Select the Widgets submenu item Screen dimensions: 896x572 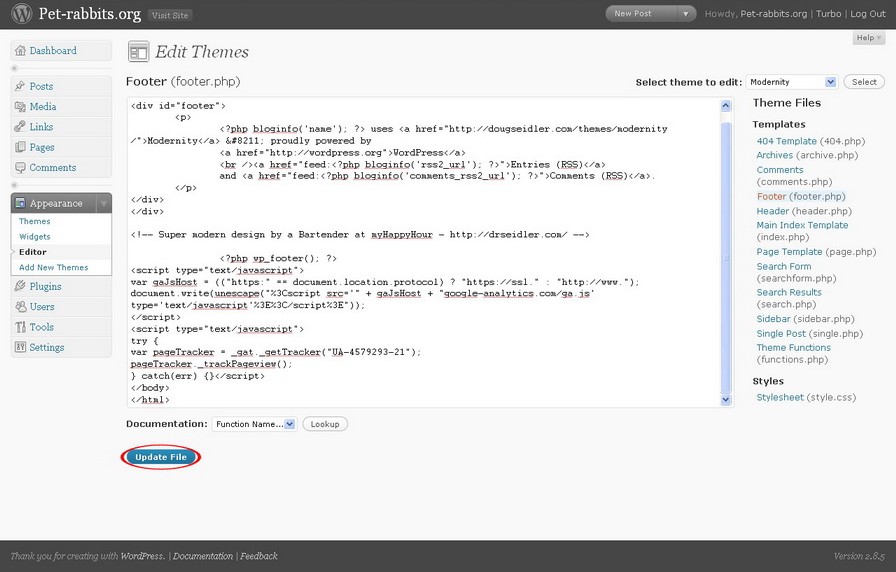tap(34, 237)
